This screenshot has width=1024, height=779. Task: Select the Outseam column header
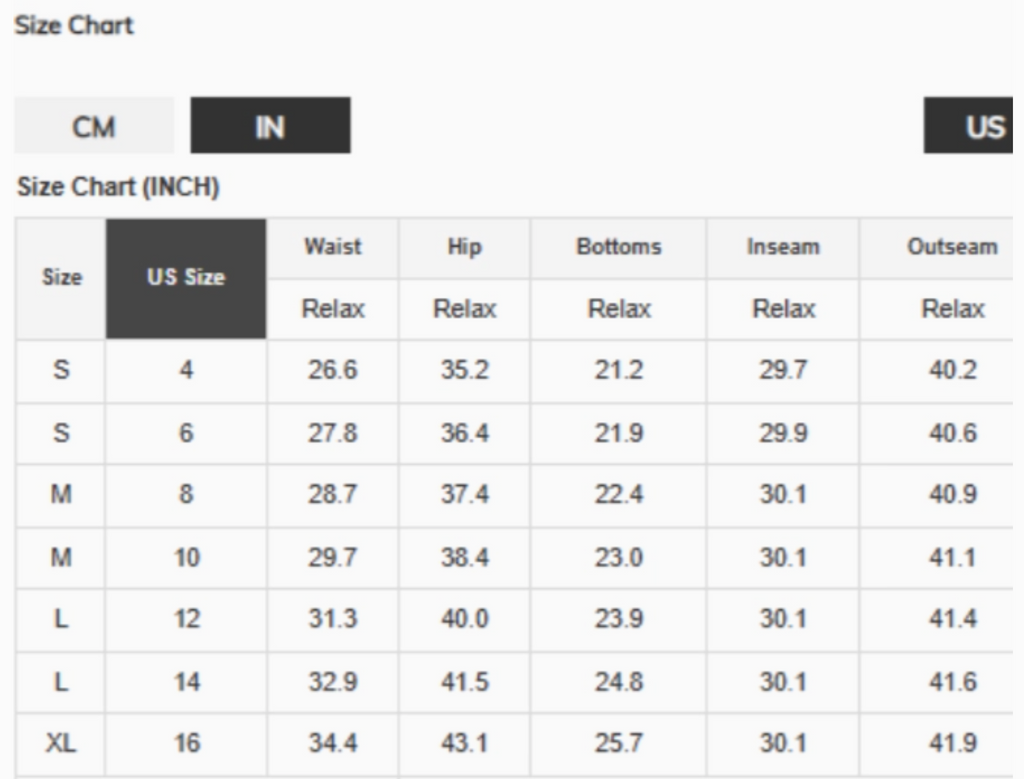click(x=952, y=247)
